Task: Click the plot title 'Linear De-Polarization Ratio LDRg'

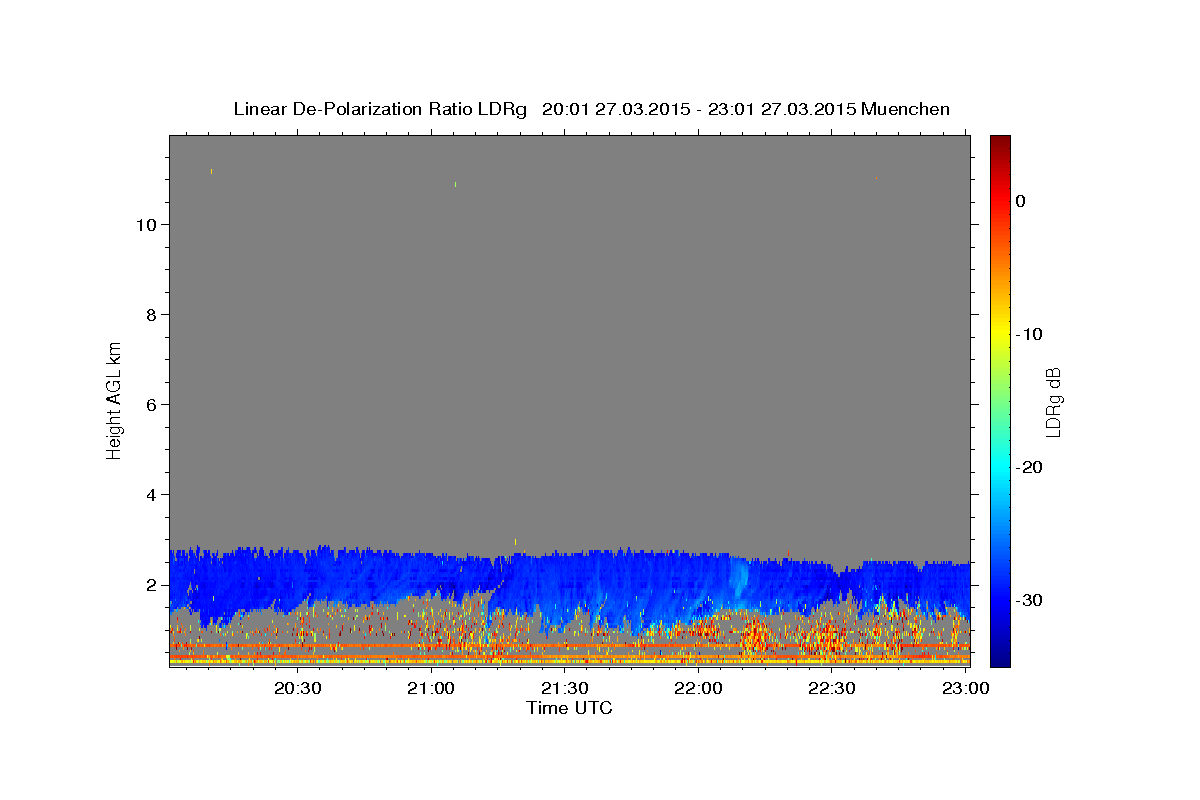Action: click(380, 109)
